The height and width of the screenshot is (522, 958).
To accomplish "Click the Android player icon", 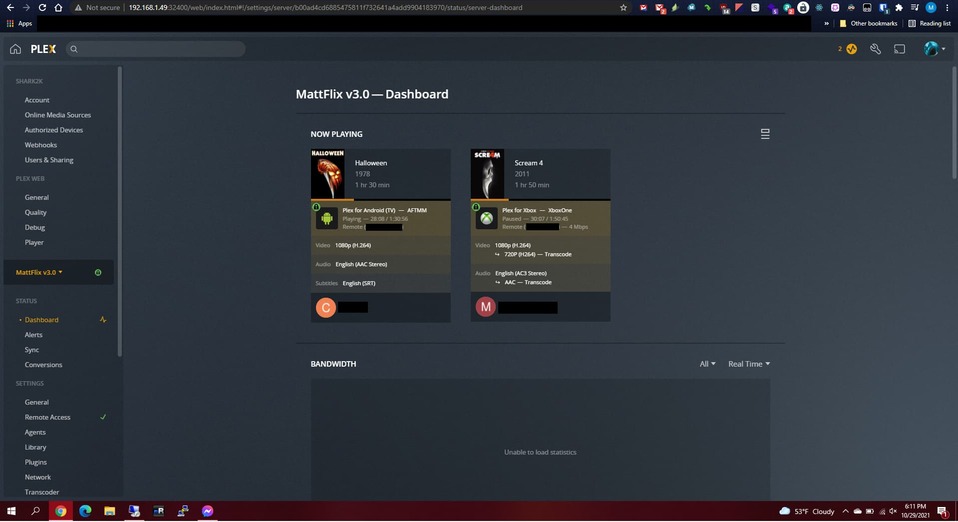I will [327, 218].
